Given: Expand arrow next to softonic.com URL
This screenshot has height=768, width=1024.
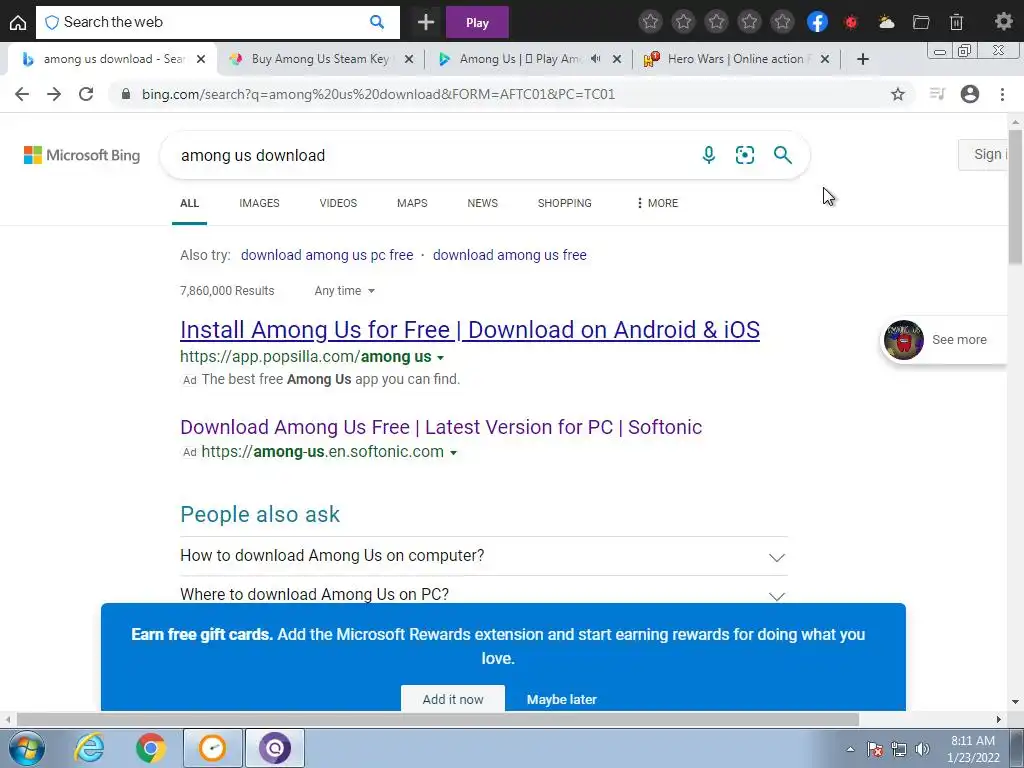Looking at the screenshot, I should click(x=453, y=453).
